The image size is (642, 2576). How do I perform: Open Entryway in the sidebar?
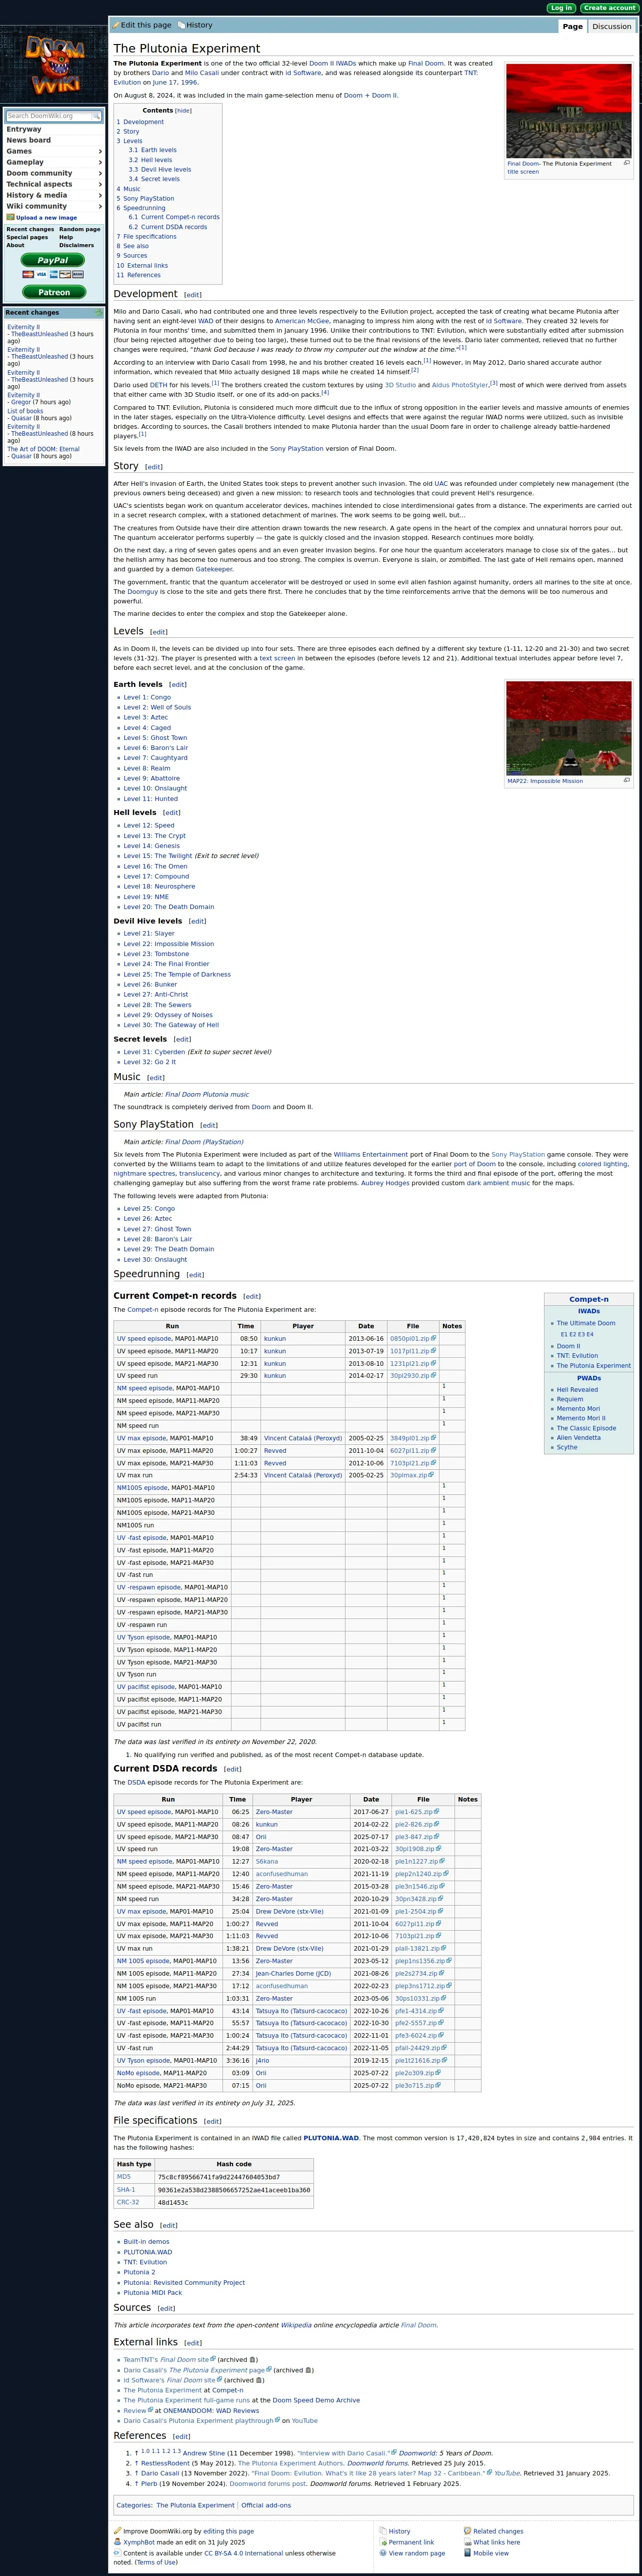(x=24, y=129)
